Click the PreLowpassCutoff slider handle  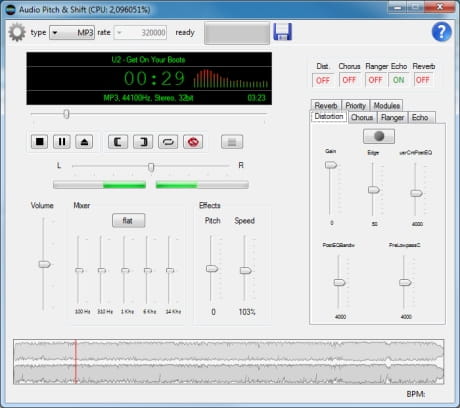(405, 283)
